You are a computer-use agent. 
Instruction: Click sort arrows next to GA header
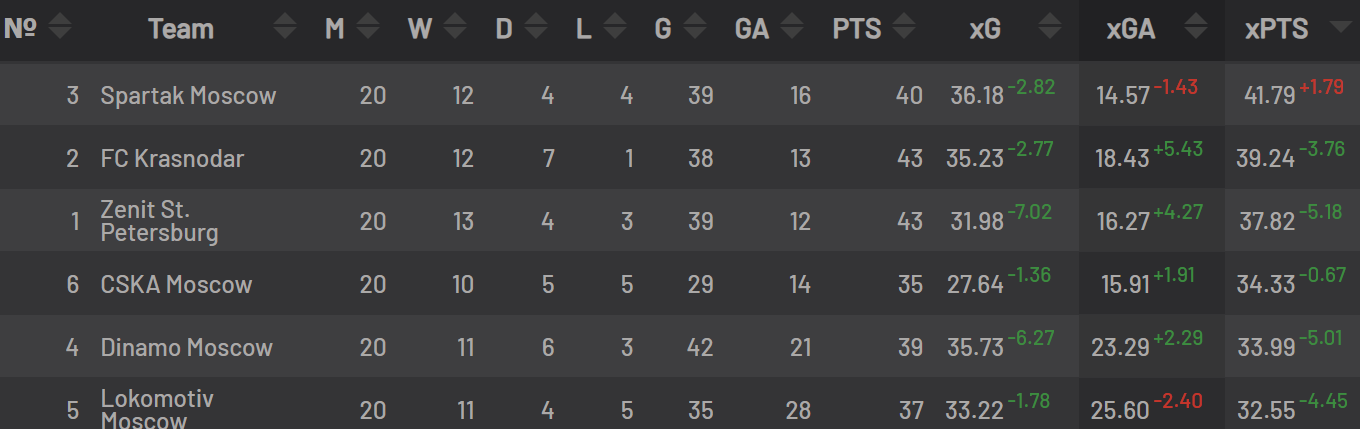tap(793, 28)
